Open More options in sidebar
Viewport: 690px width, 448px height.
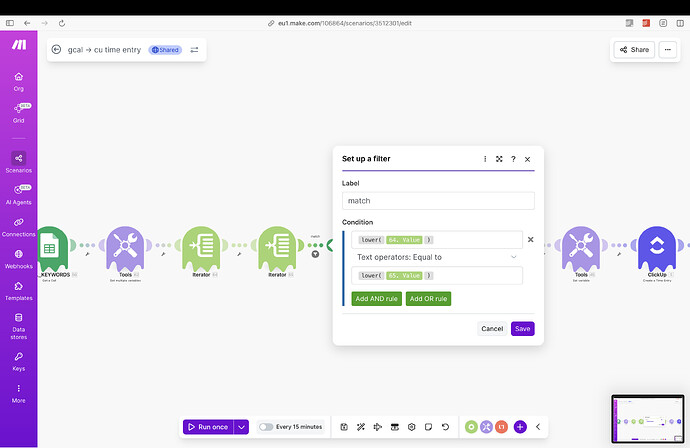pyautogui.click(x=18, y=393)
